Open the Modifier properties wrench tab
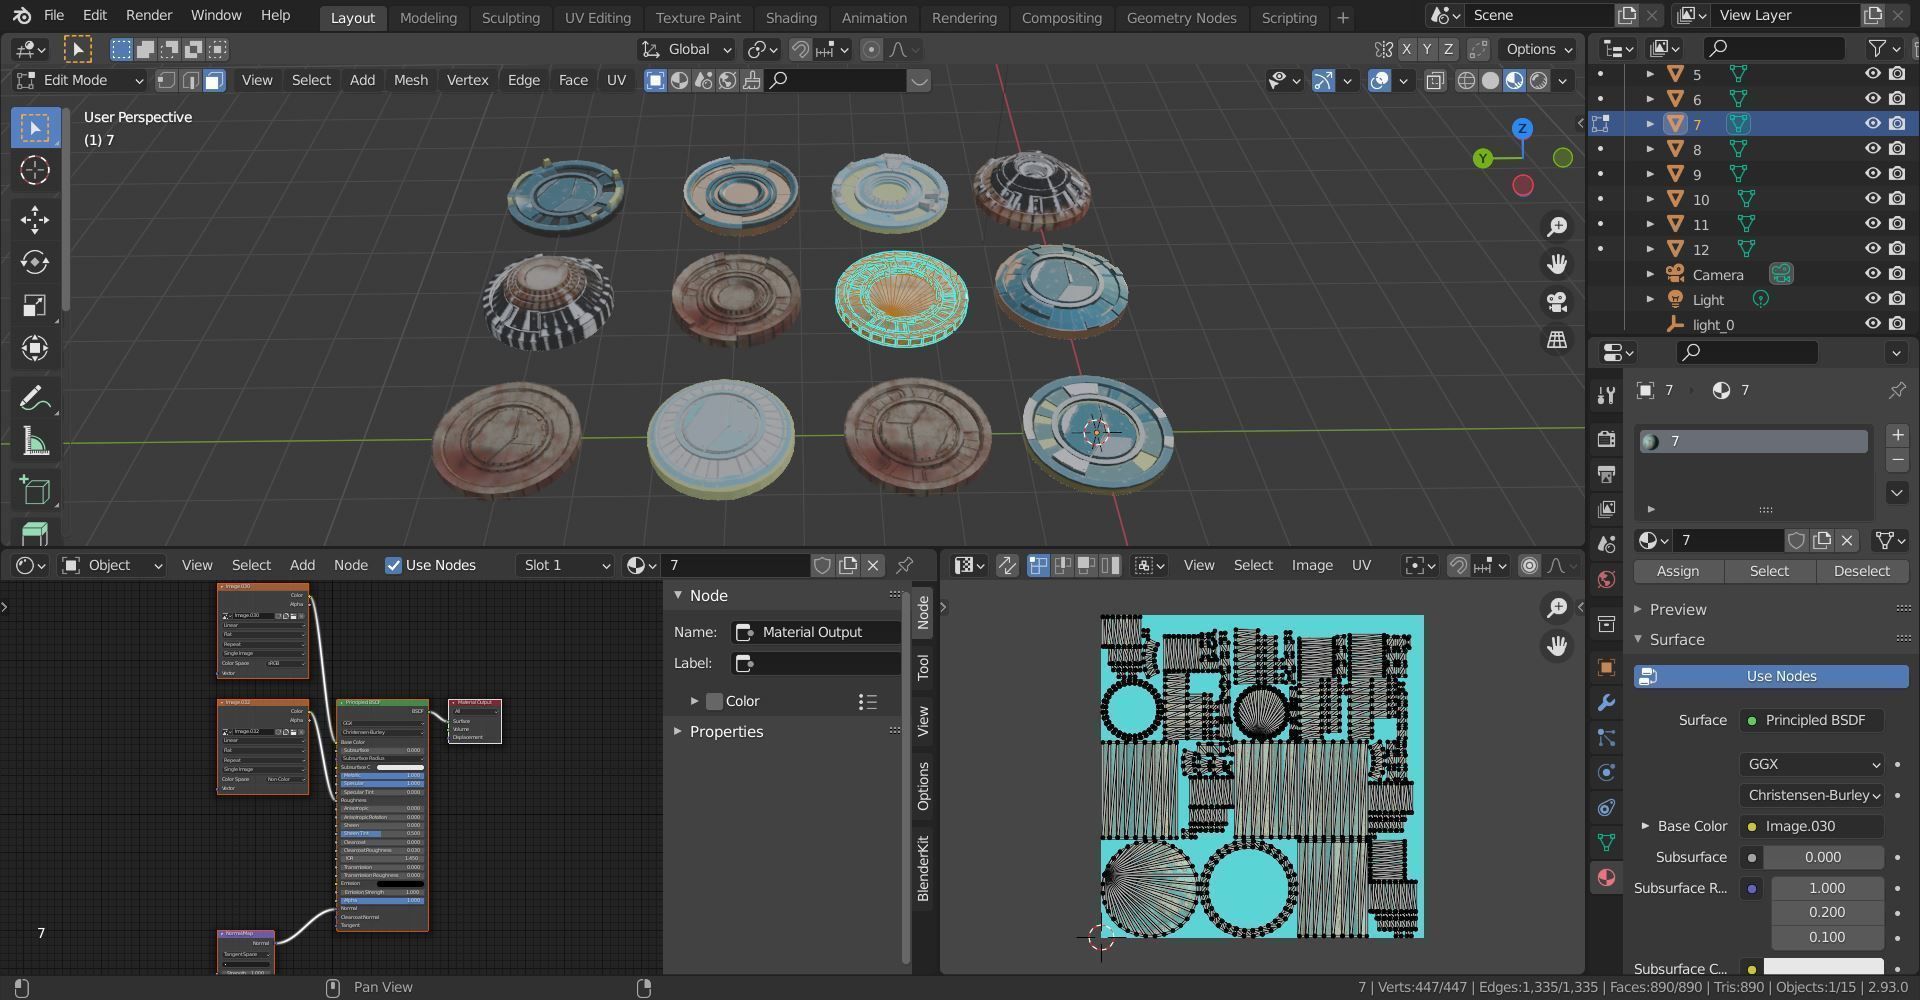 (x=1606, y=703)
